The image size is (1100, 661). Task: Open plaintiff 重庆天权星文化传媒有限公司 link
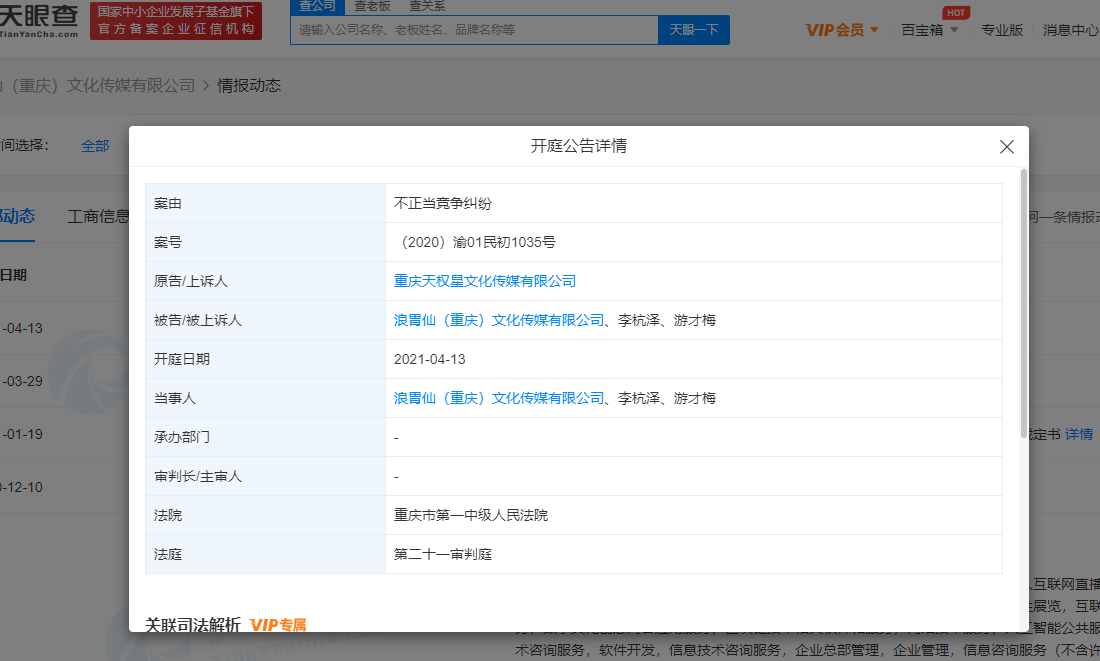coord(485,281)
